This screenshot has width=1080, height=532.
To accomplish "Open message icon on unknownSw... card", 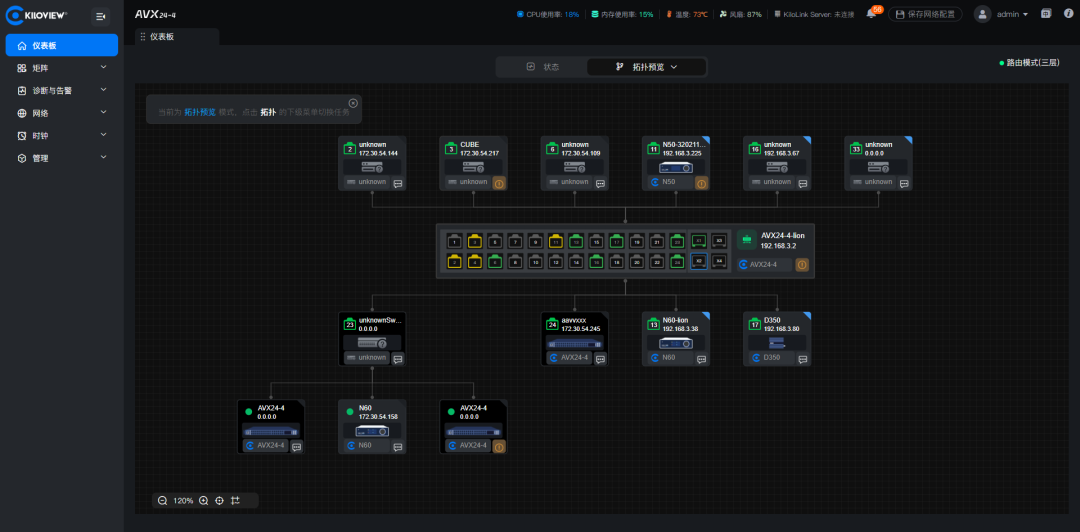I will 398,358.
